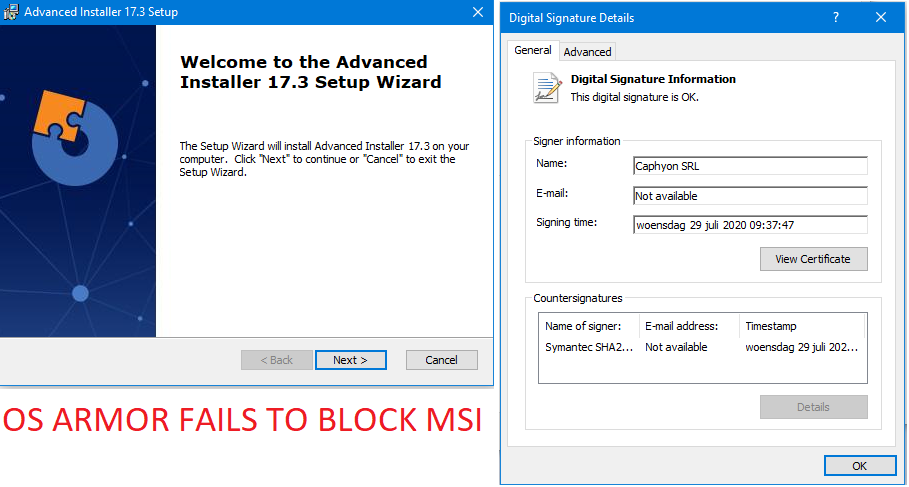
Task: Click the installer icon in Setup title bar
Action: 10,12
